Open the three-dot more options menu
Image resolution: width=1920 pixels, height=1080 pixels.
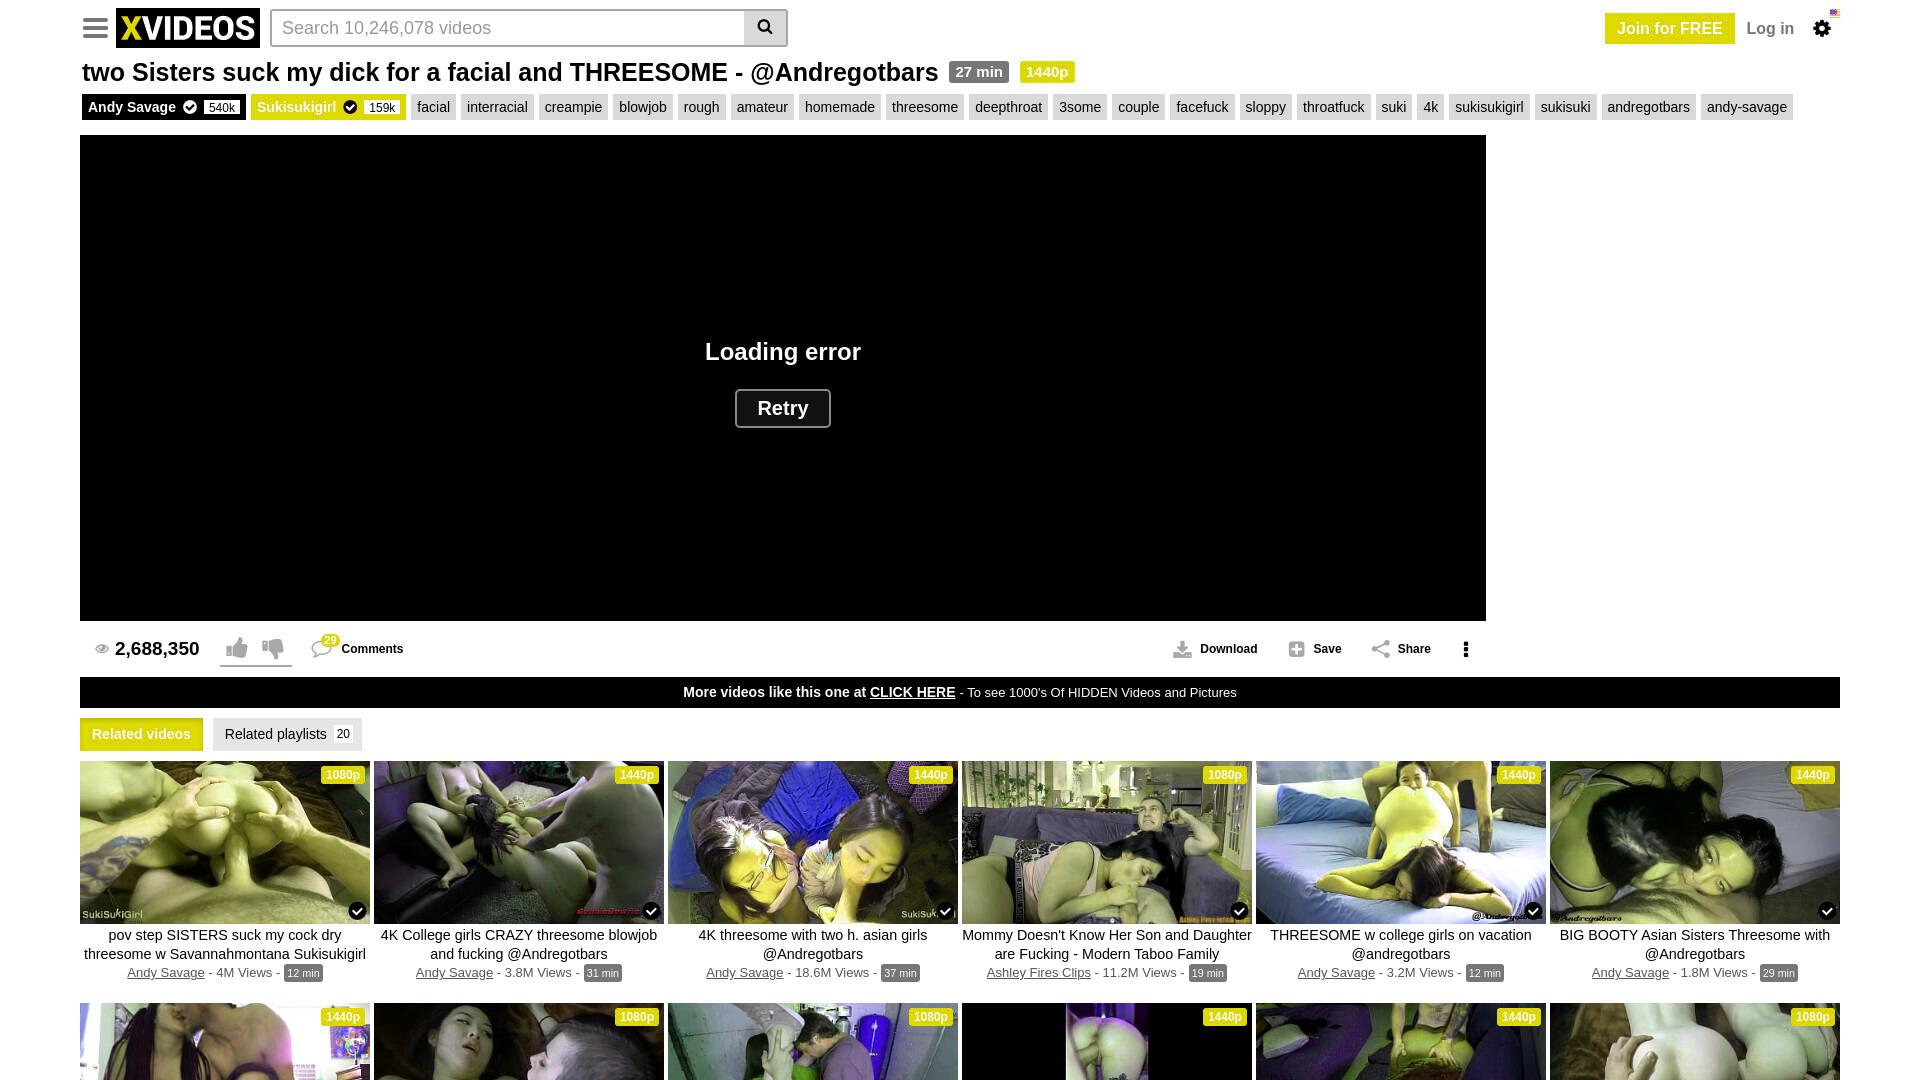pos(1466,649)
